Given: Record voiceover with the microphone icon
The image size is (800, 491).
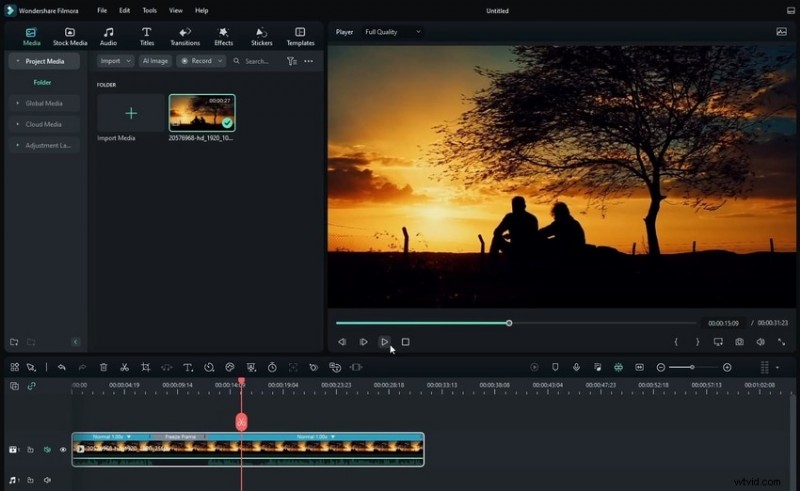Looking at the screenshot, I should tap(576, 367).
